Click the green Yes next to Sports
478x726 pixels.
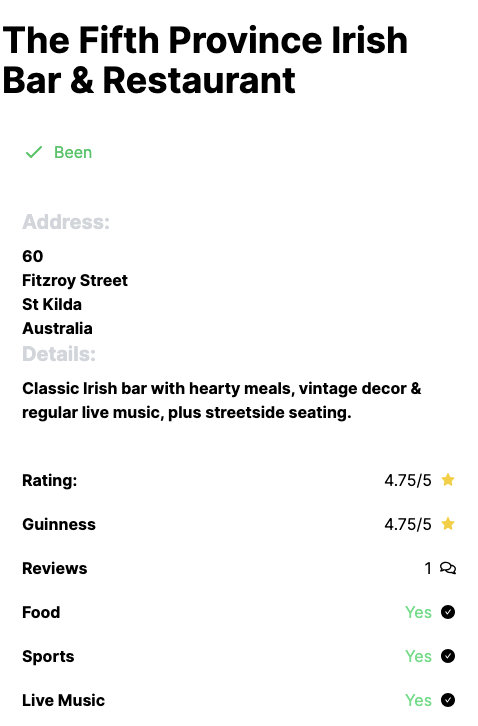(418, 656)
